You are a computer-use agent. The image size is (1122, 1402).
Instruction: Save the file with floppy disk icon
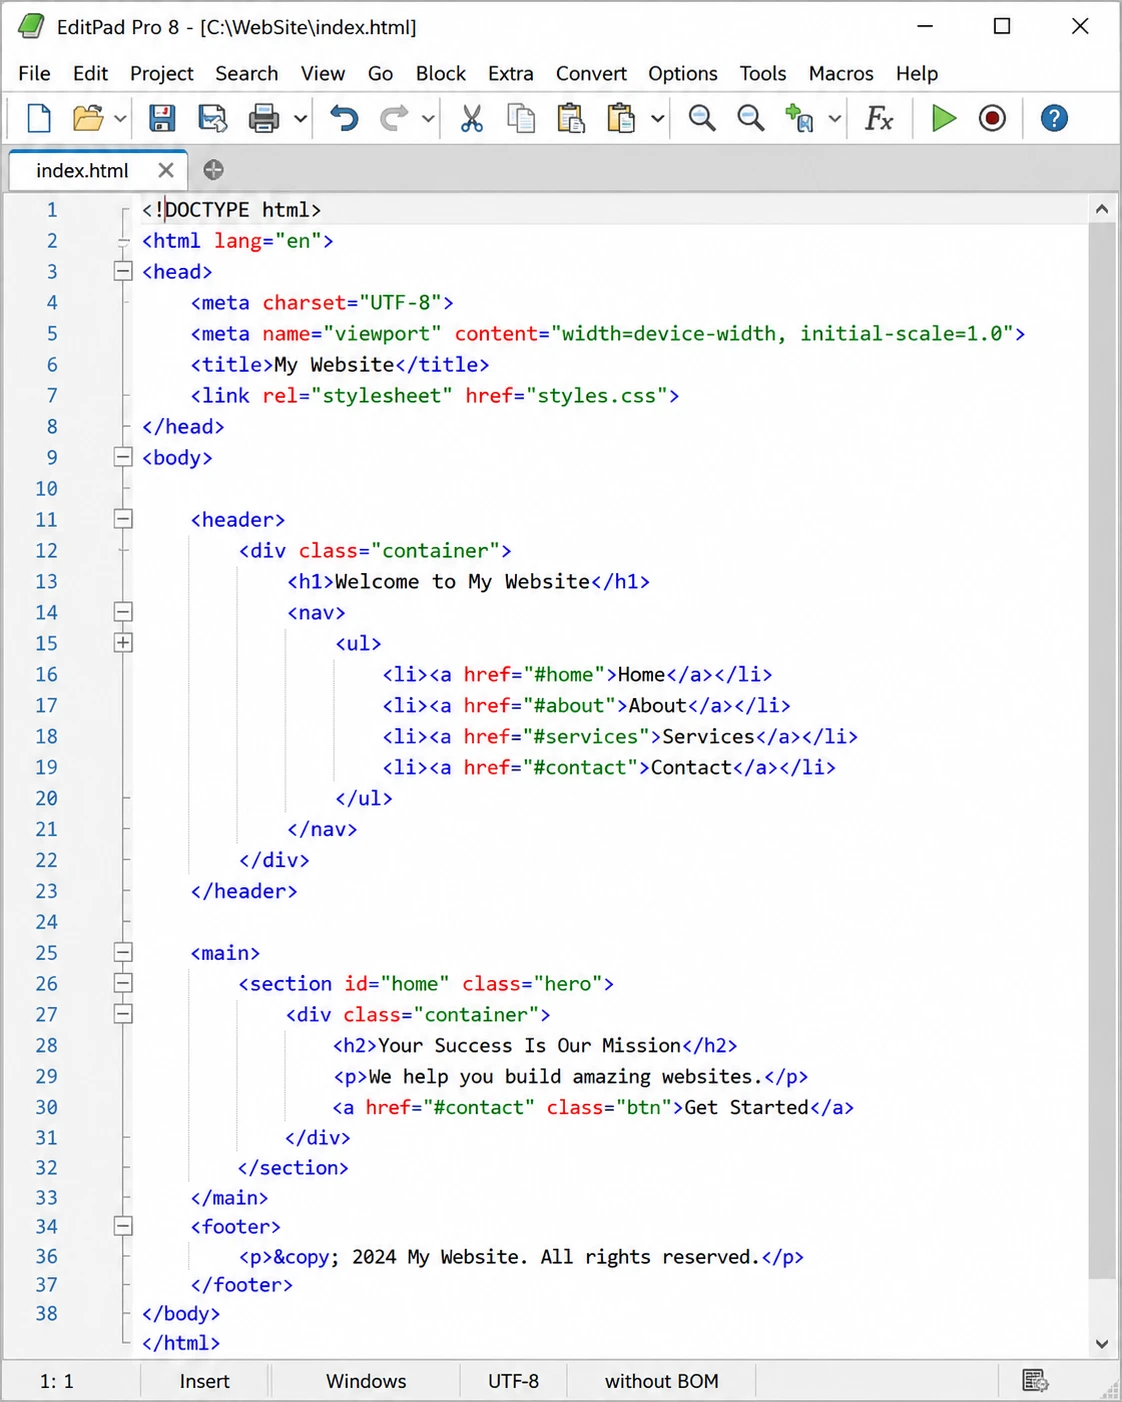tap(162, 119)
